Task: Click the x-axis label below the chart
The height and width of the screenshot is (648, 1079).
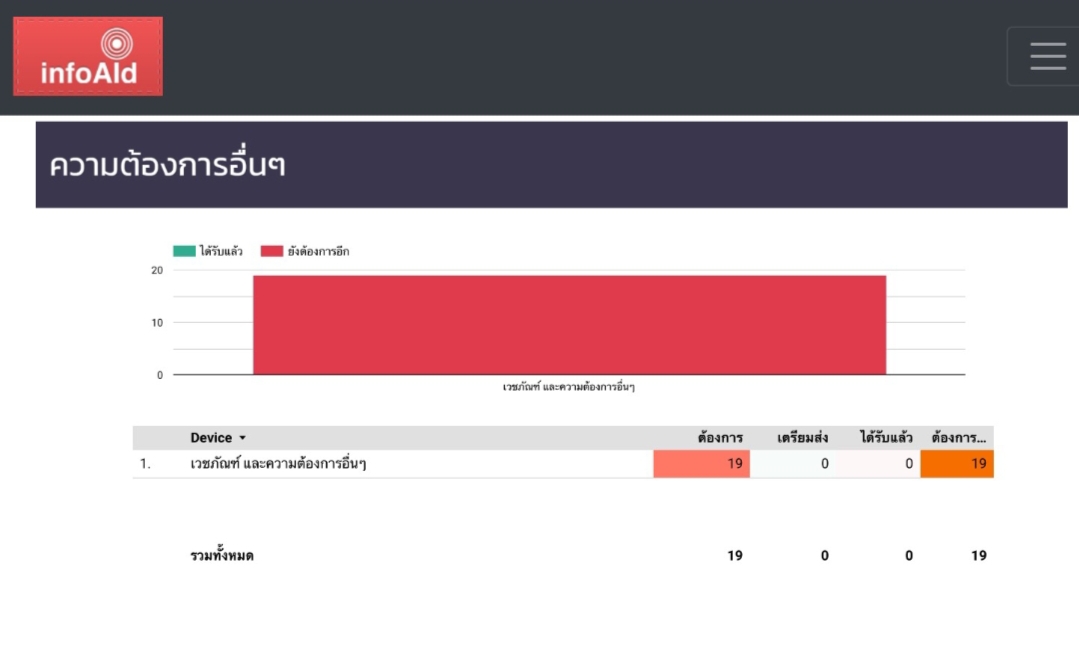Action: pos(568,386)
